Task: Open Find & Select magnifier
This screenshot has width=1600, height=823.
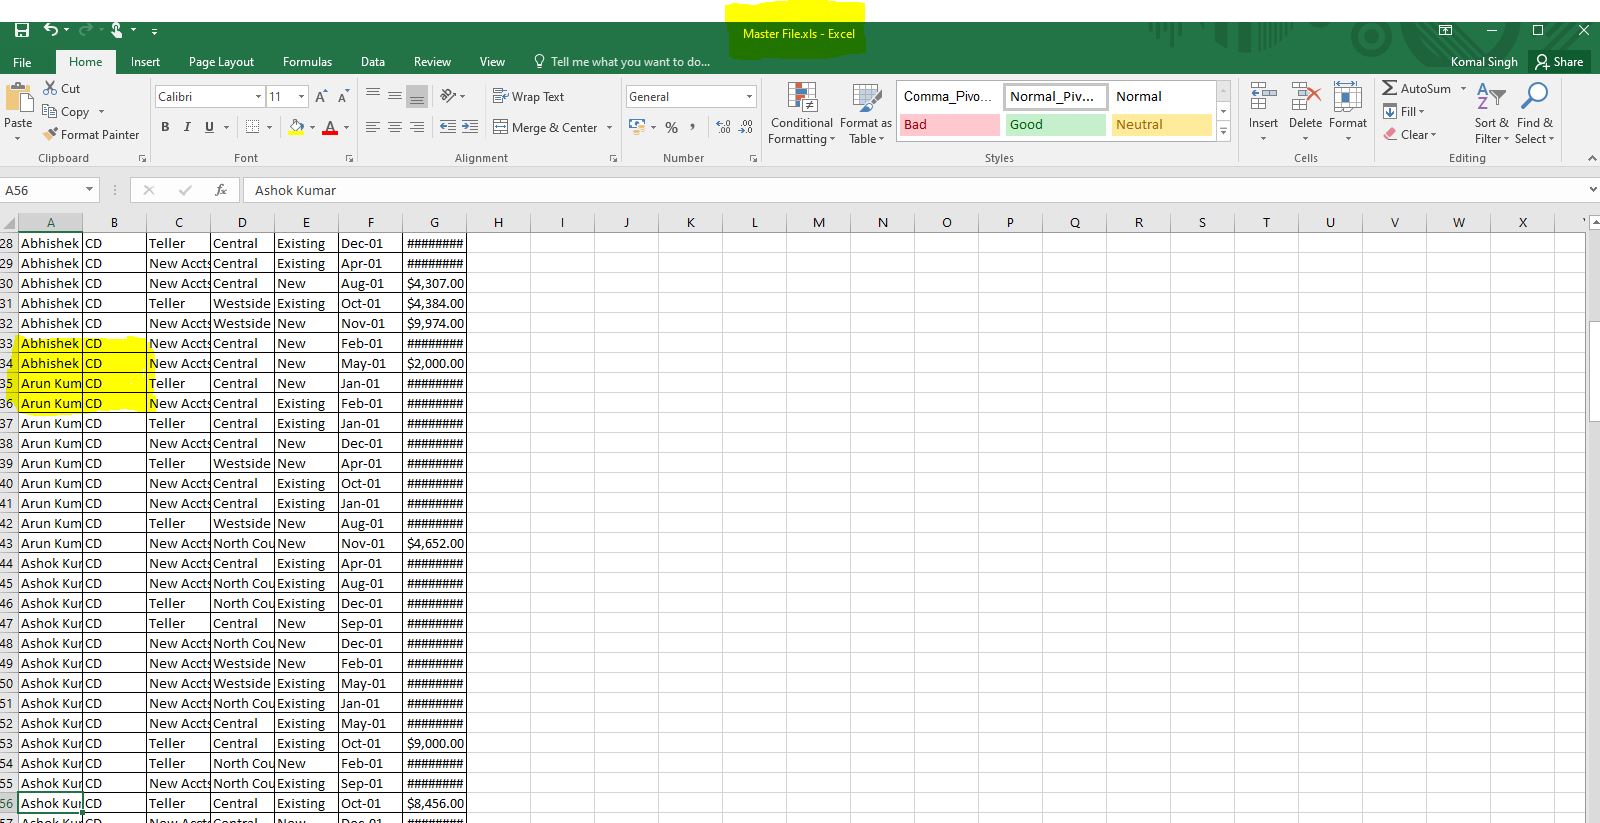Action: (1534, 97)
